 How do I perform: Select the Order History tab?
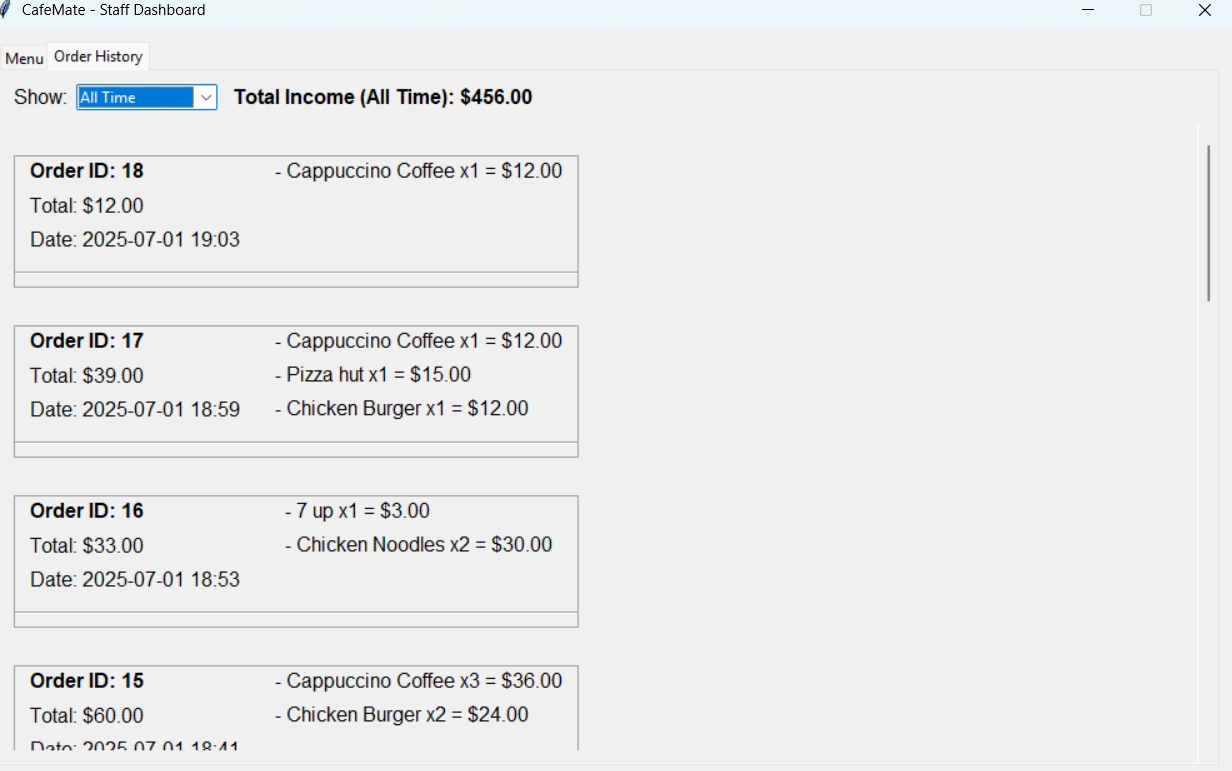click(98, 57)
